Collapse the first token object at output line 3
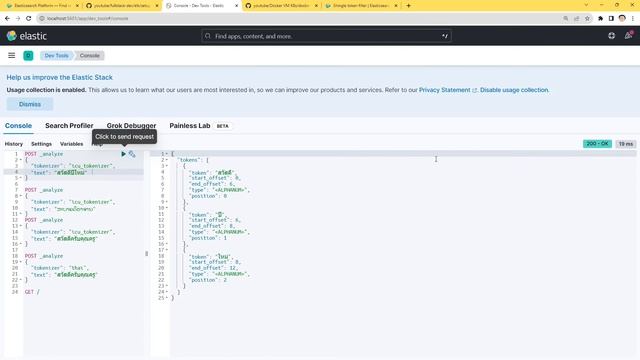Viewport: 640px width, 360px height. tap(167, 166)
